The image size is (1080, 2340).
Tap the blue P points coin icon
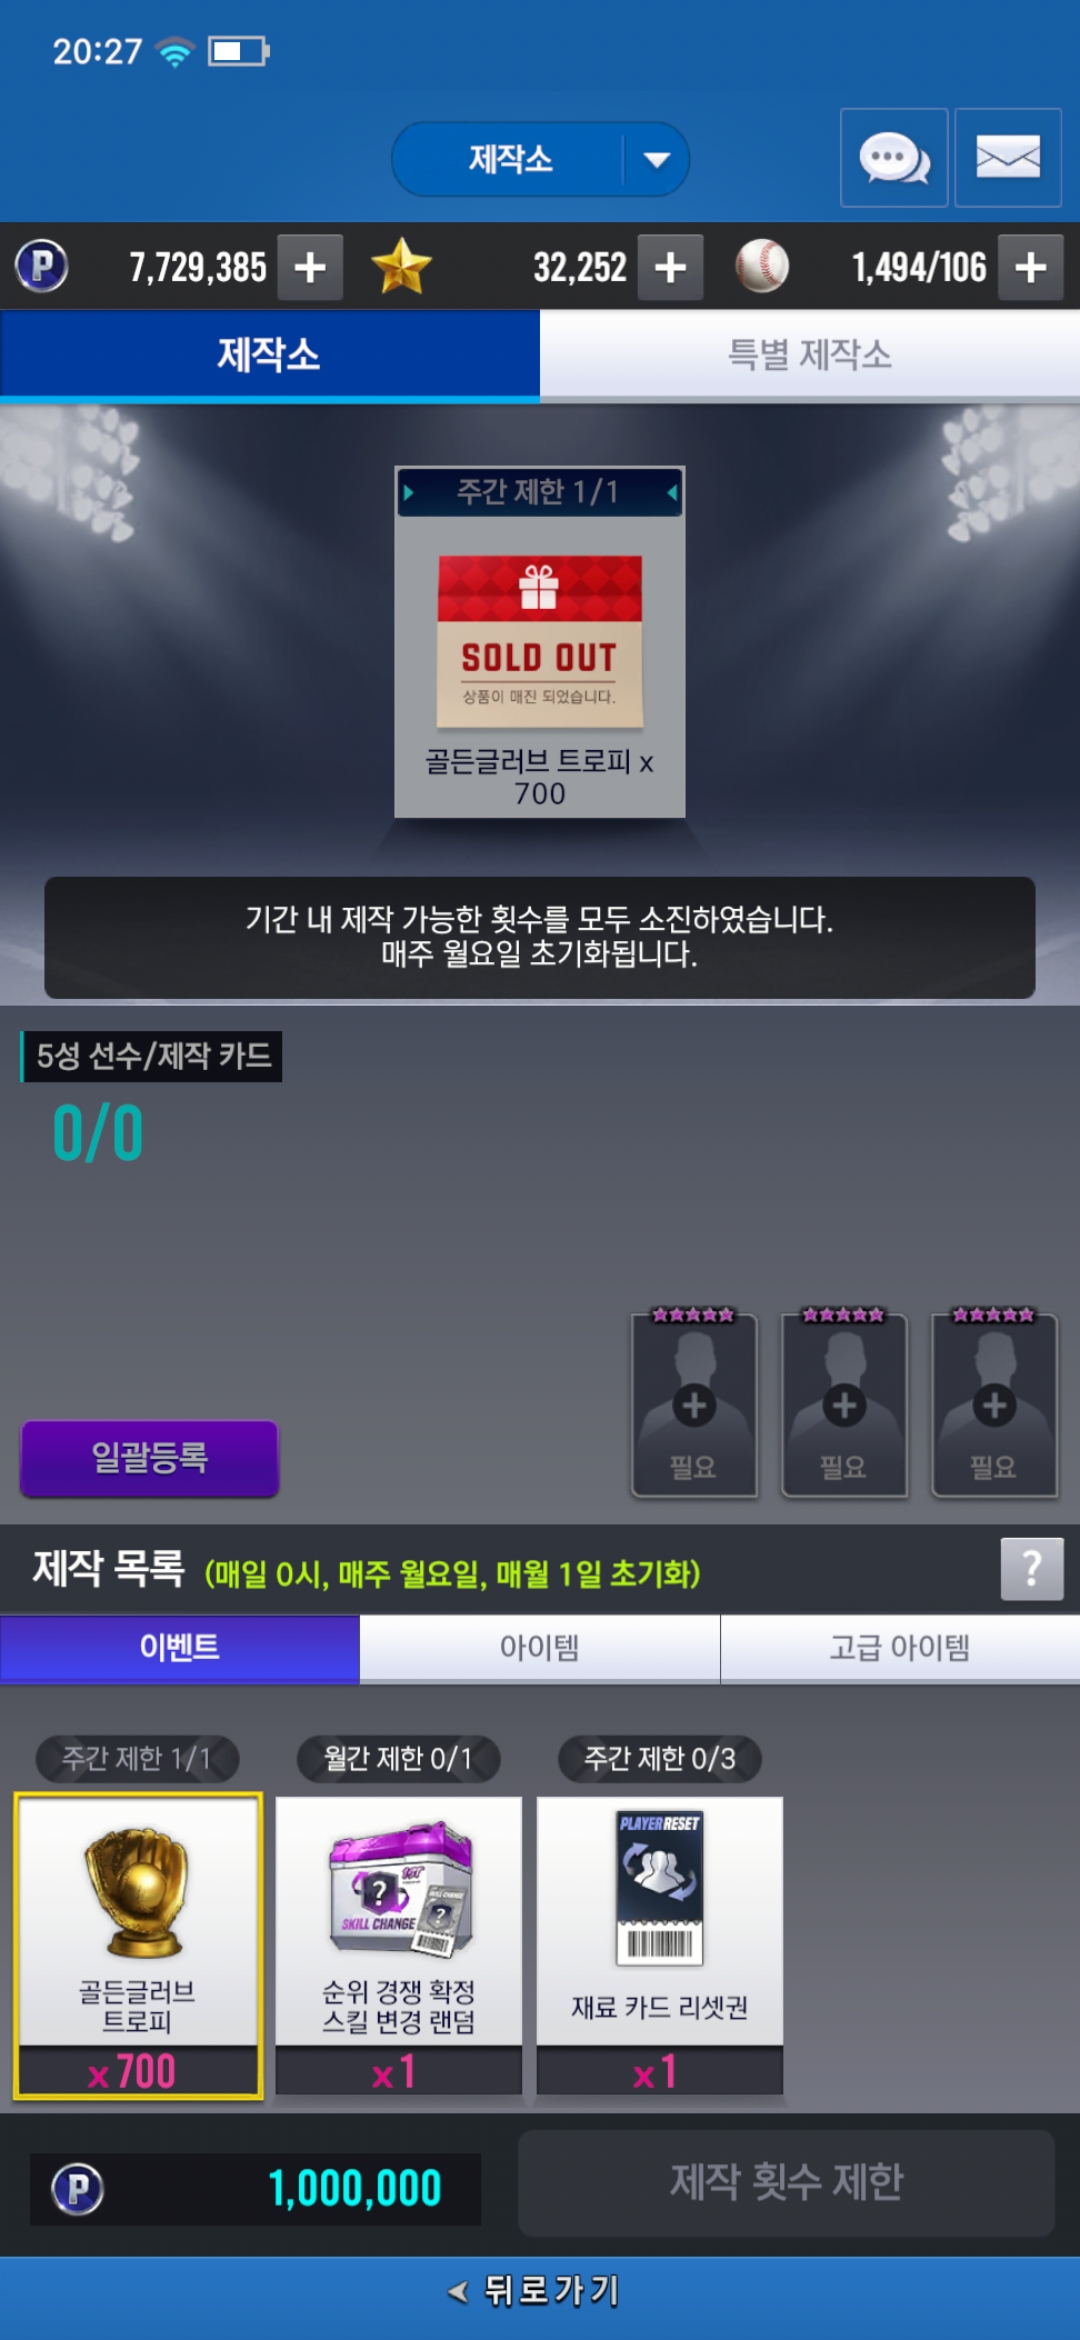click(42, 267)
